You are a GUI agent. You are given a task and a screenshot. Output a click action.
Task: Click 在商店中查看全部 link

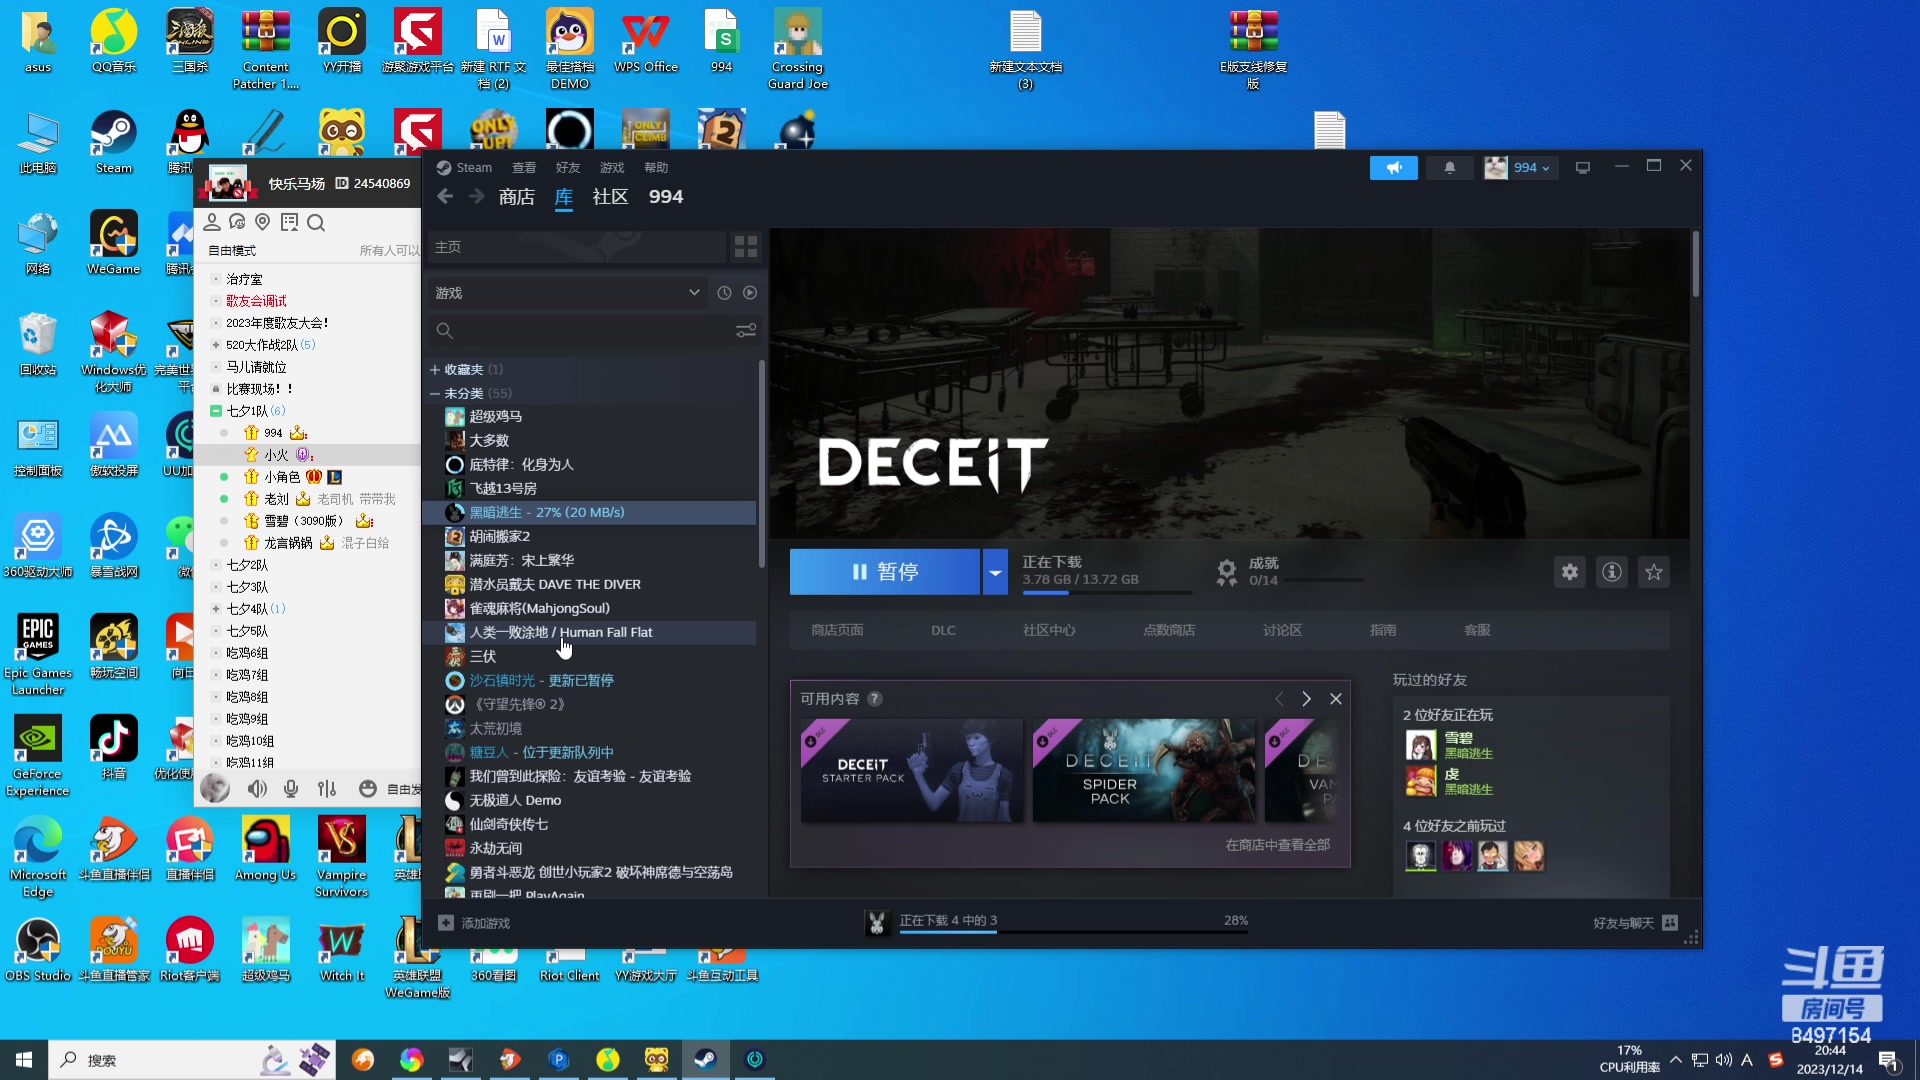(x=1277, y=845)
